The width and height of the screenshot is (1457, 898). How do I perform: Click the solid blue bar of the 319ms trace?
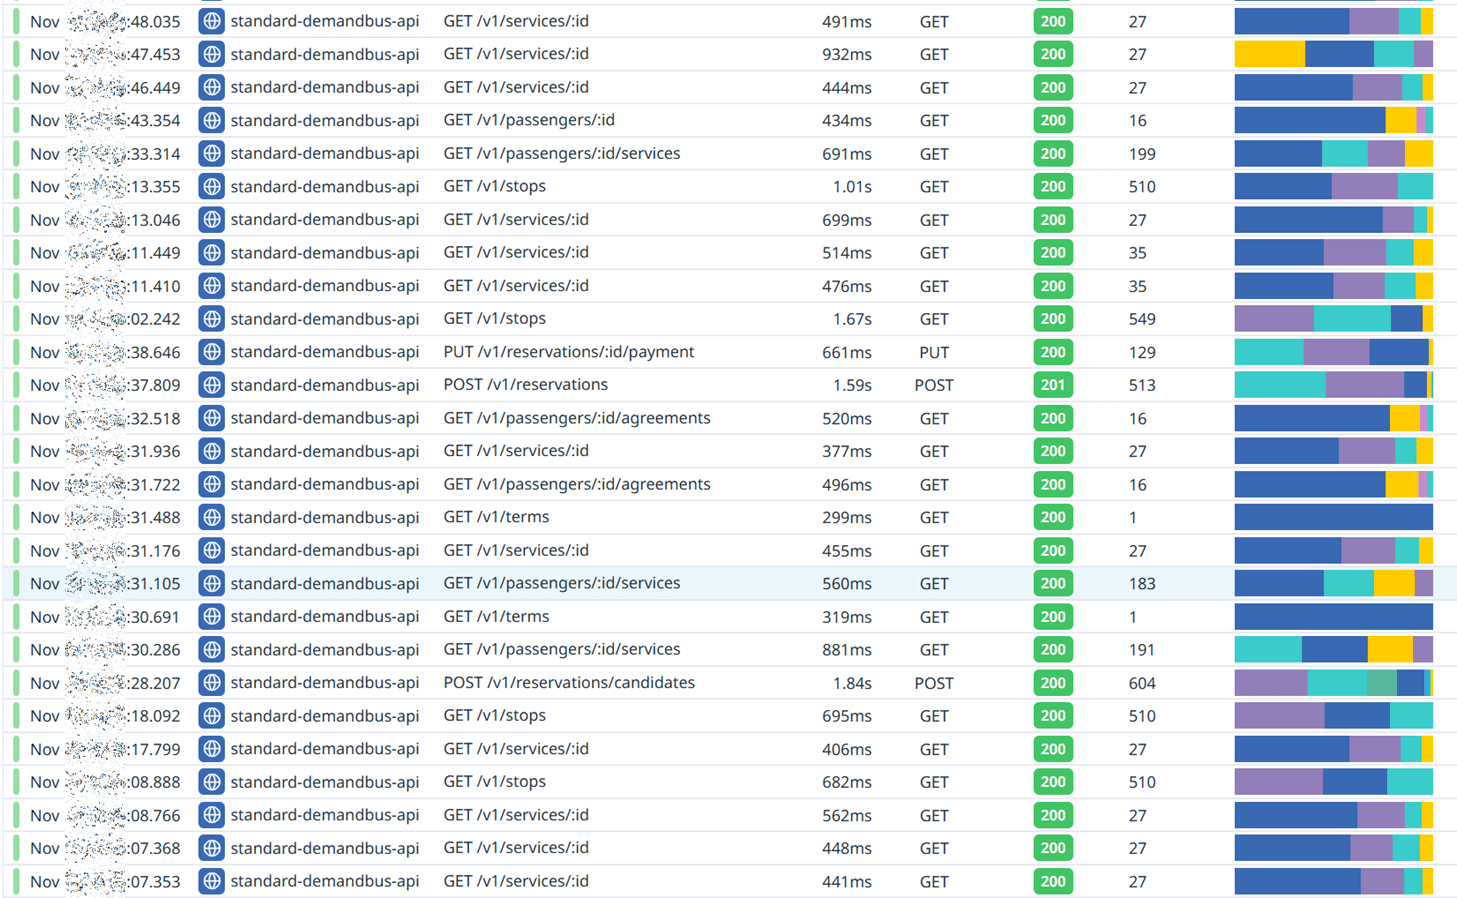click(1333, 617)
